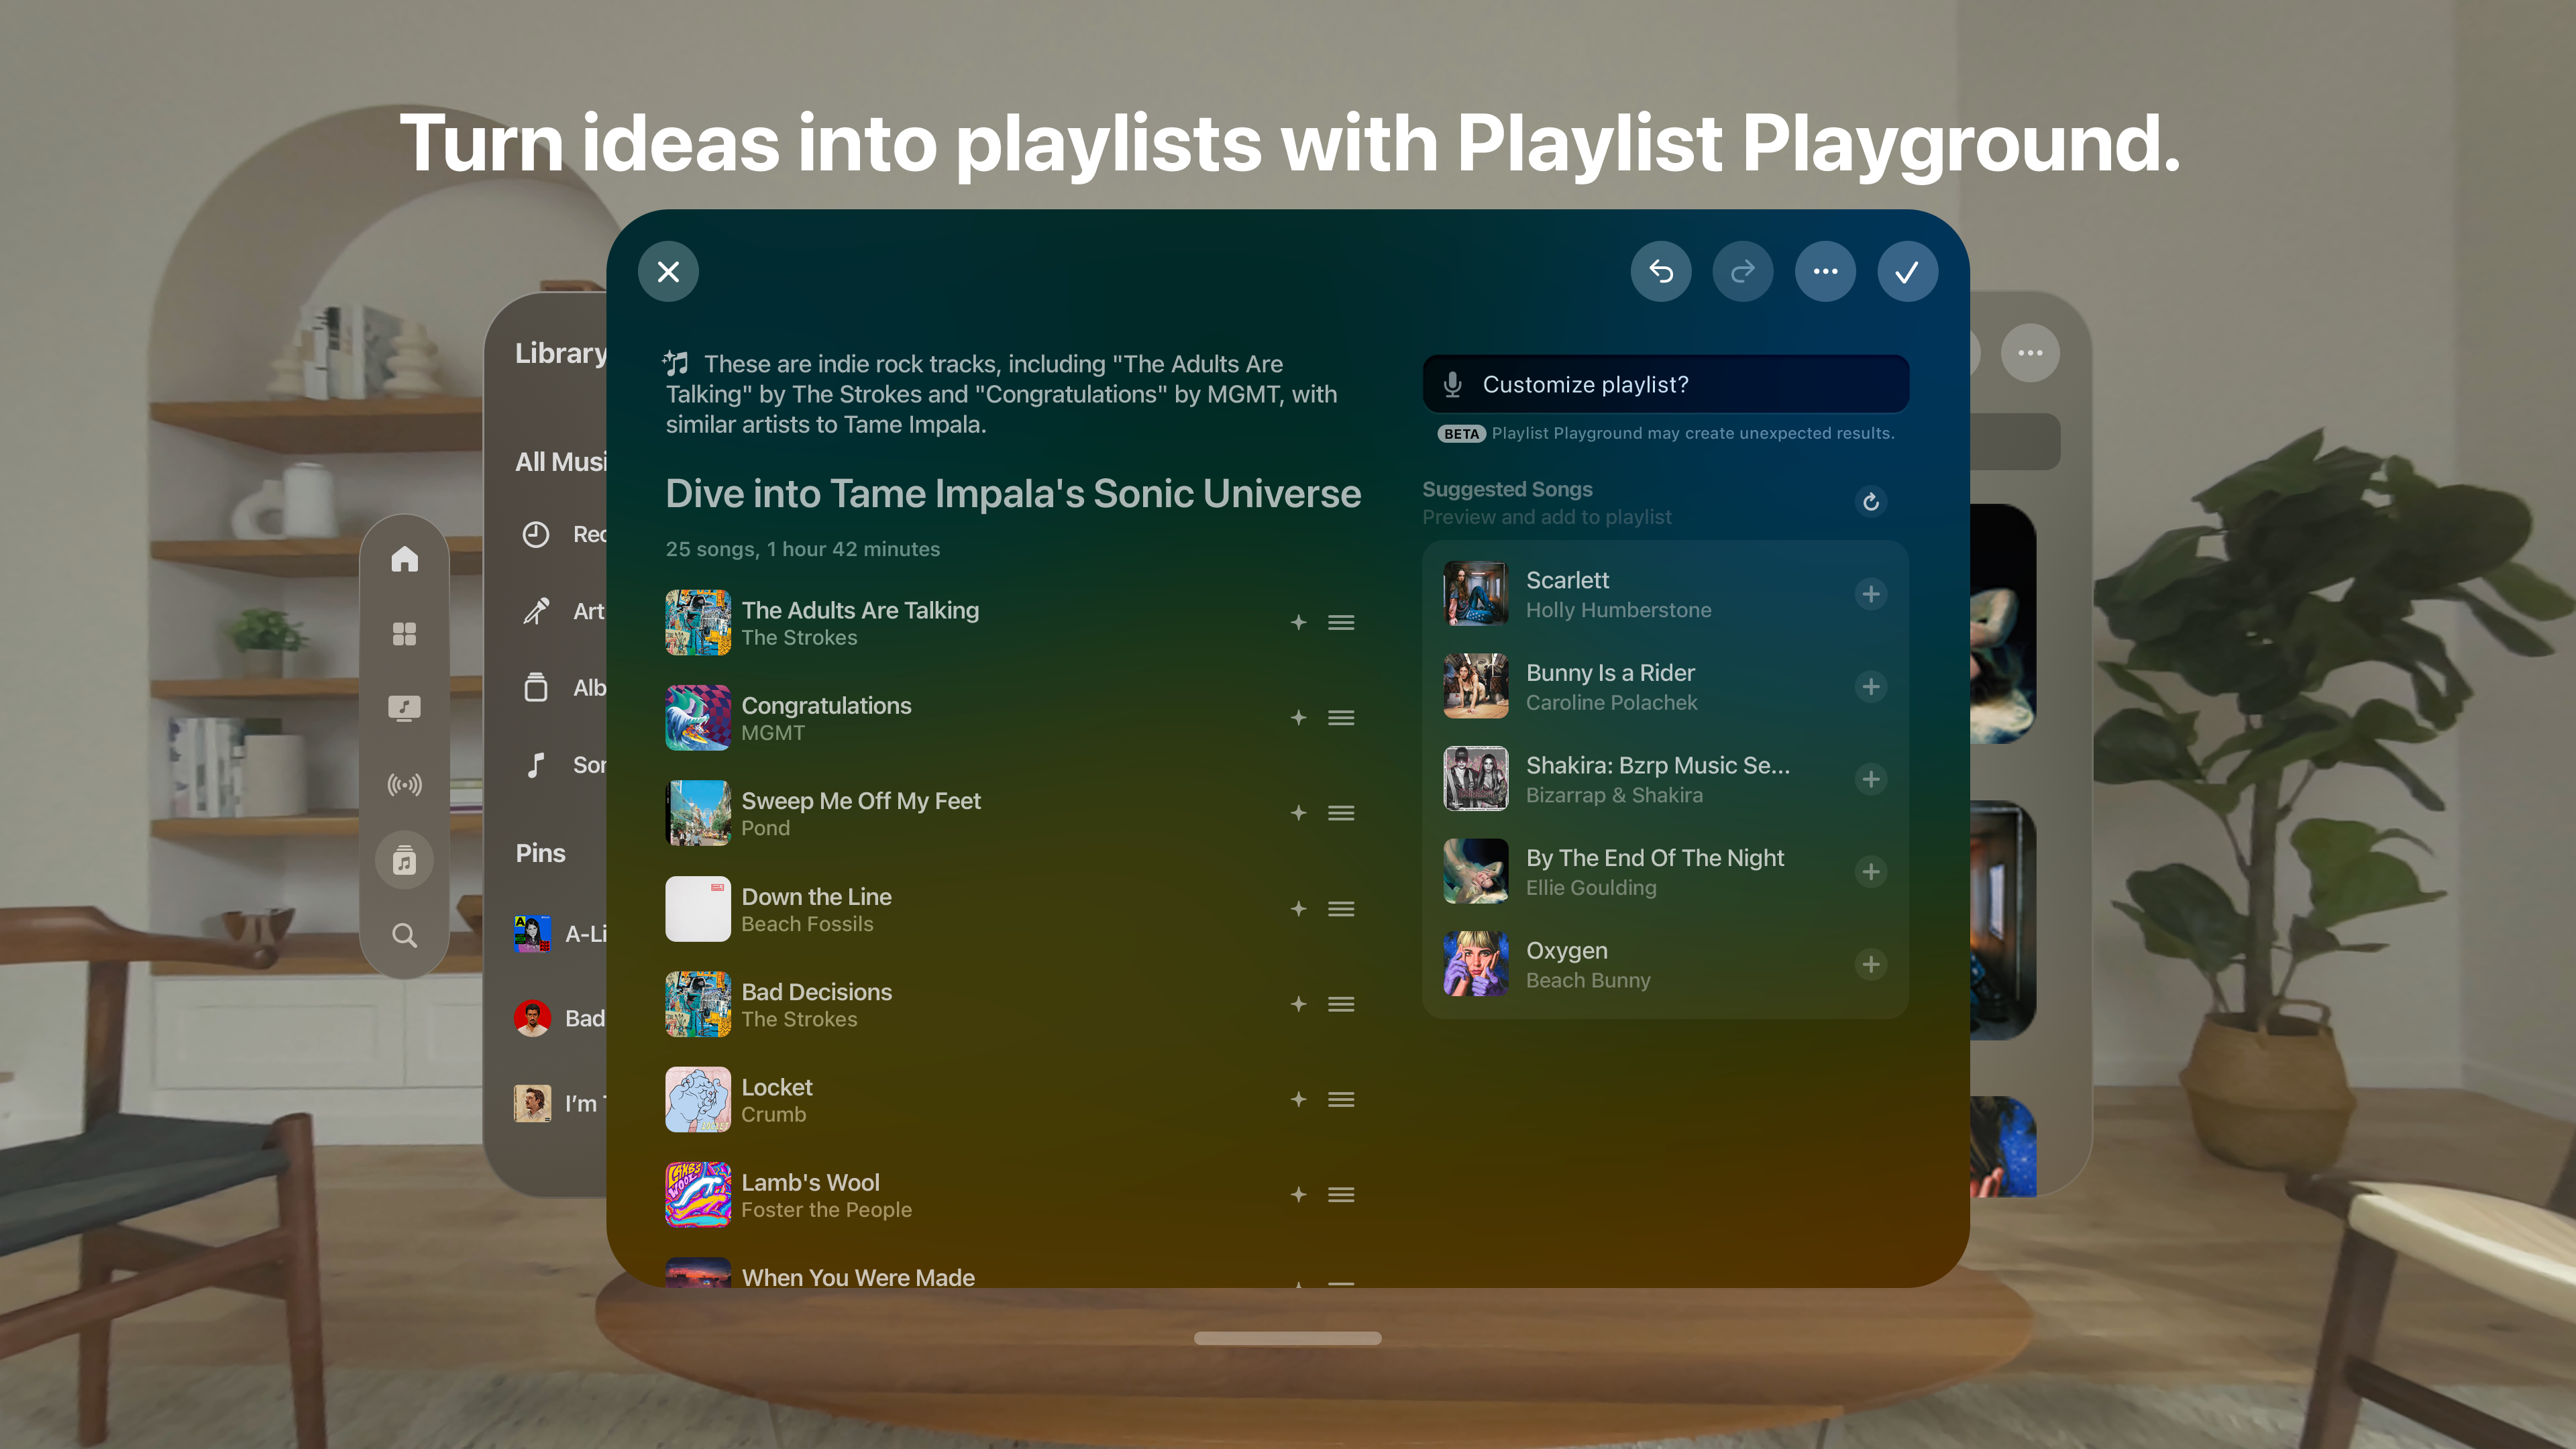Click Ellie Goulding artist name

(1590, 888)
